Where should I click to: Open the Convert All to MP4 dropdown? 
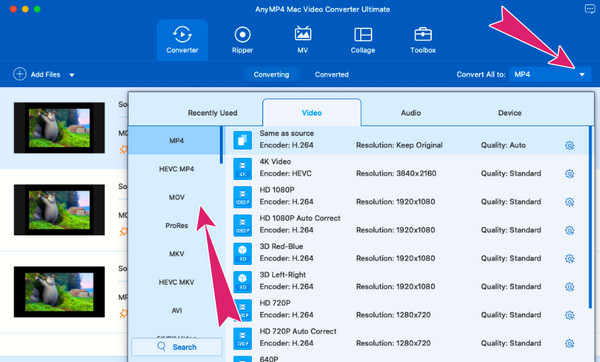tap(550, 74)
